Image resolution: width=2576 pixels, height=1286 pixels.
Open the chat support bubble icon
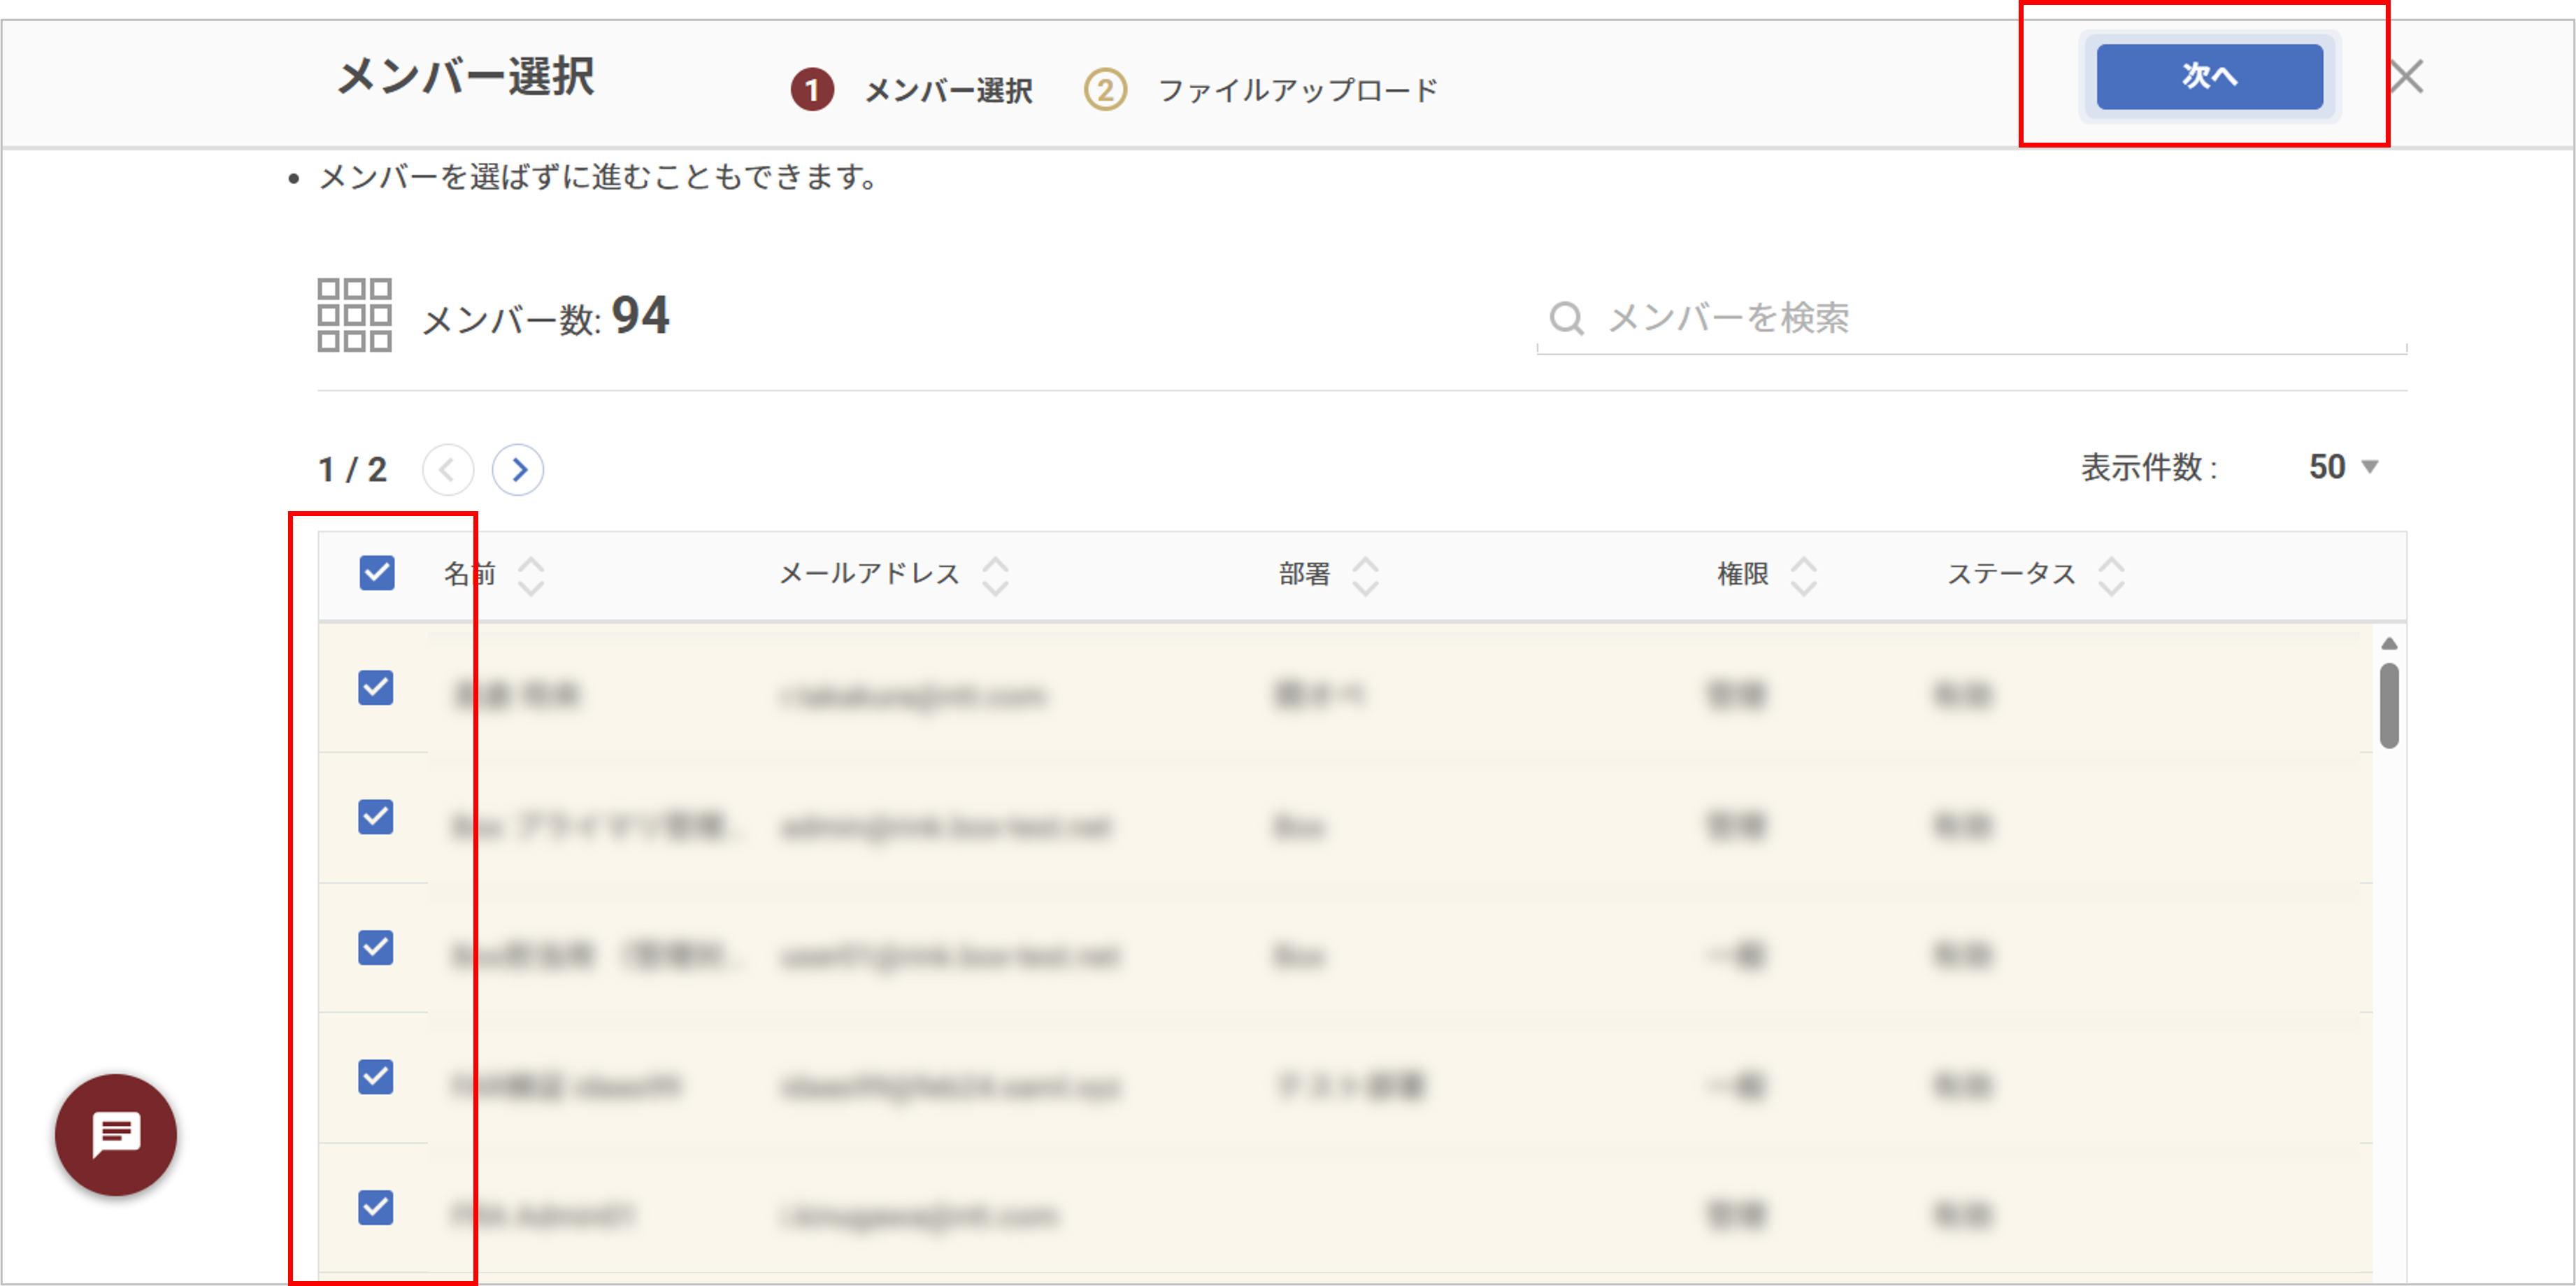point(116,1135)
